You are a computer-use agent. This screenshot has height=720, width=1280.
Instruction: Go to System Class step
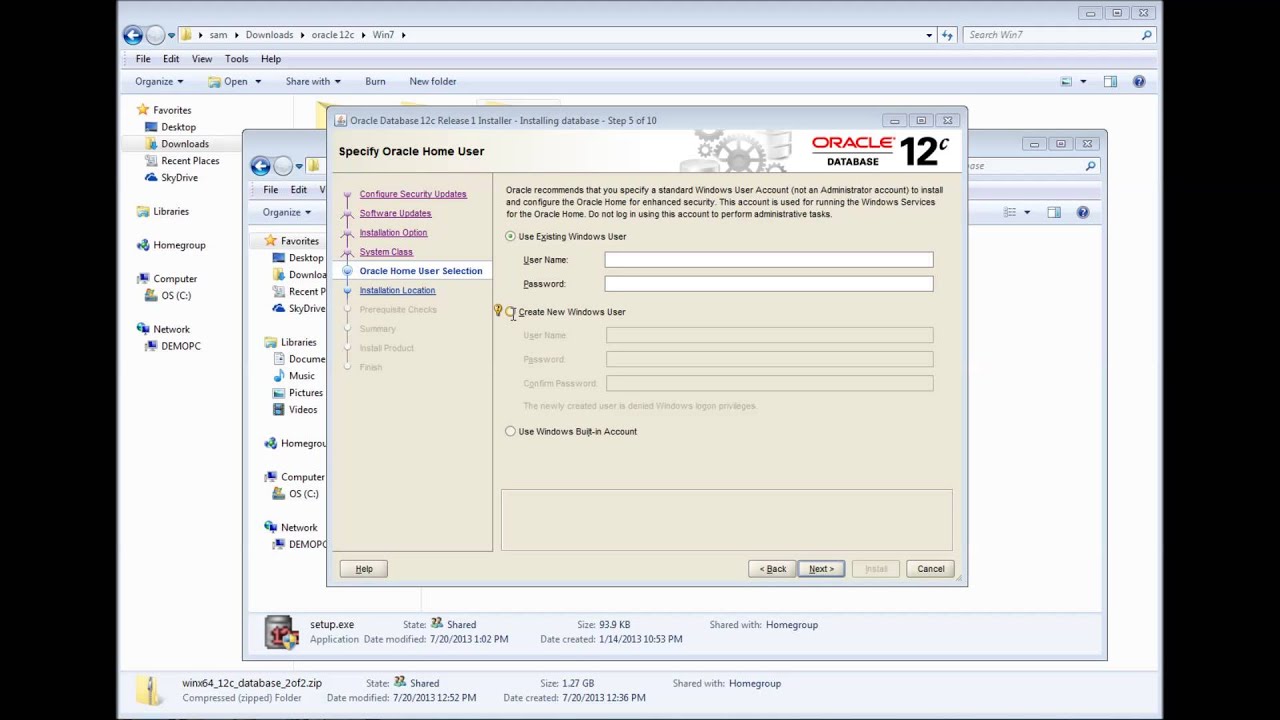(386, 252)
